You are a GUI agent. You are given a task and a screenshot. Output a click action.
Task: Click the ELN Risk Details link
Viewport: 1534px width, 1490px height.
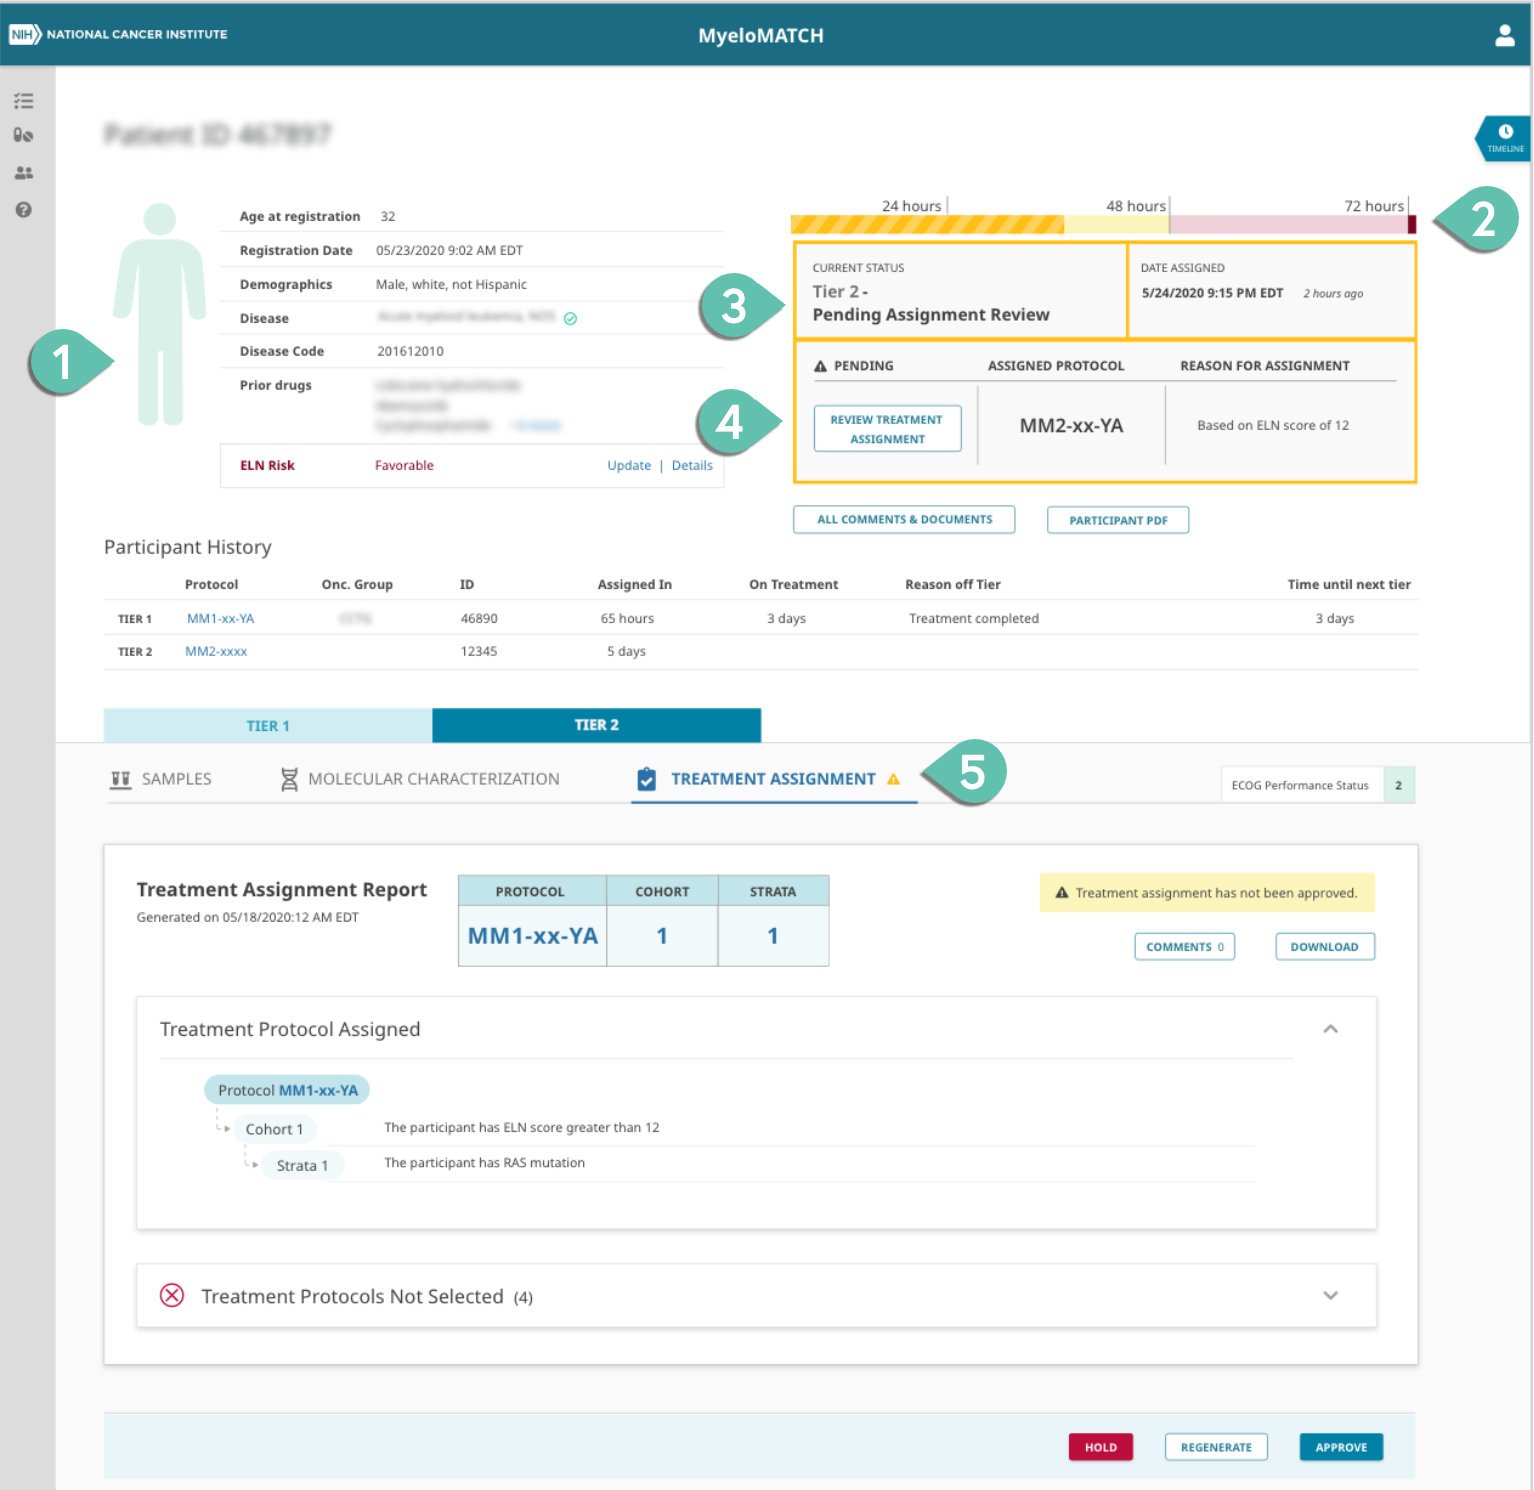(x=692, y=466)
